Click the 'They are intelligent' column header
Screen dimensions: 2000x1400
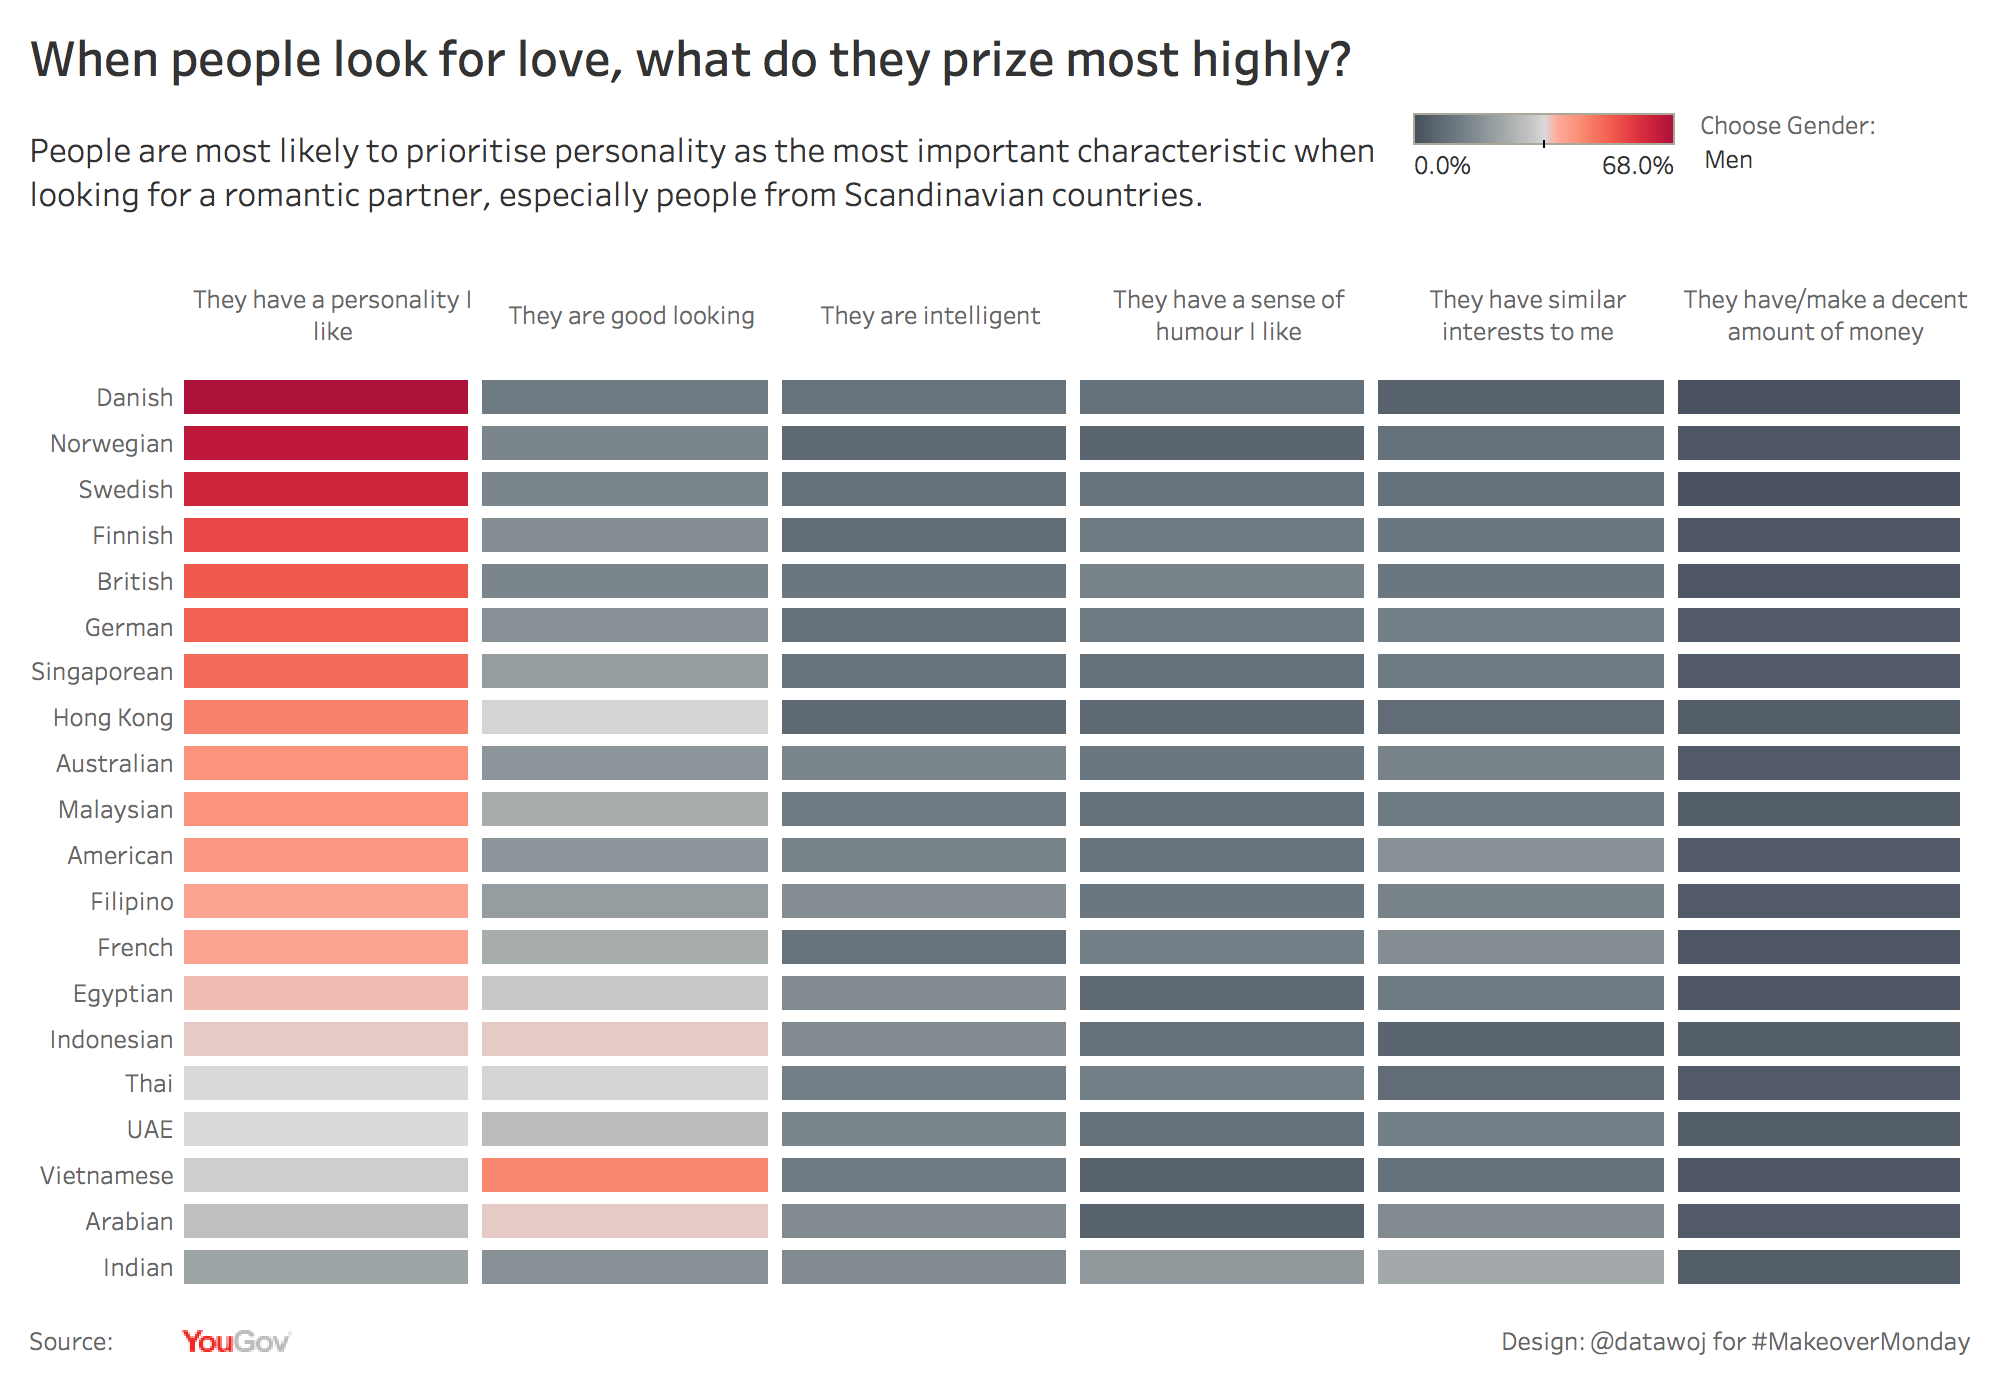click(930, 316)
